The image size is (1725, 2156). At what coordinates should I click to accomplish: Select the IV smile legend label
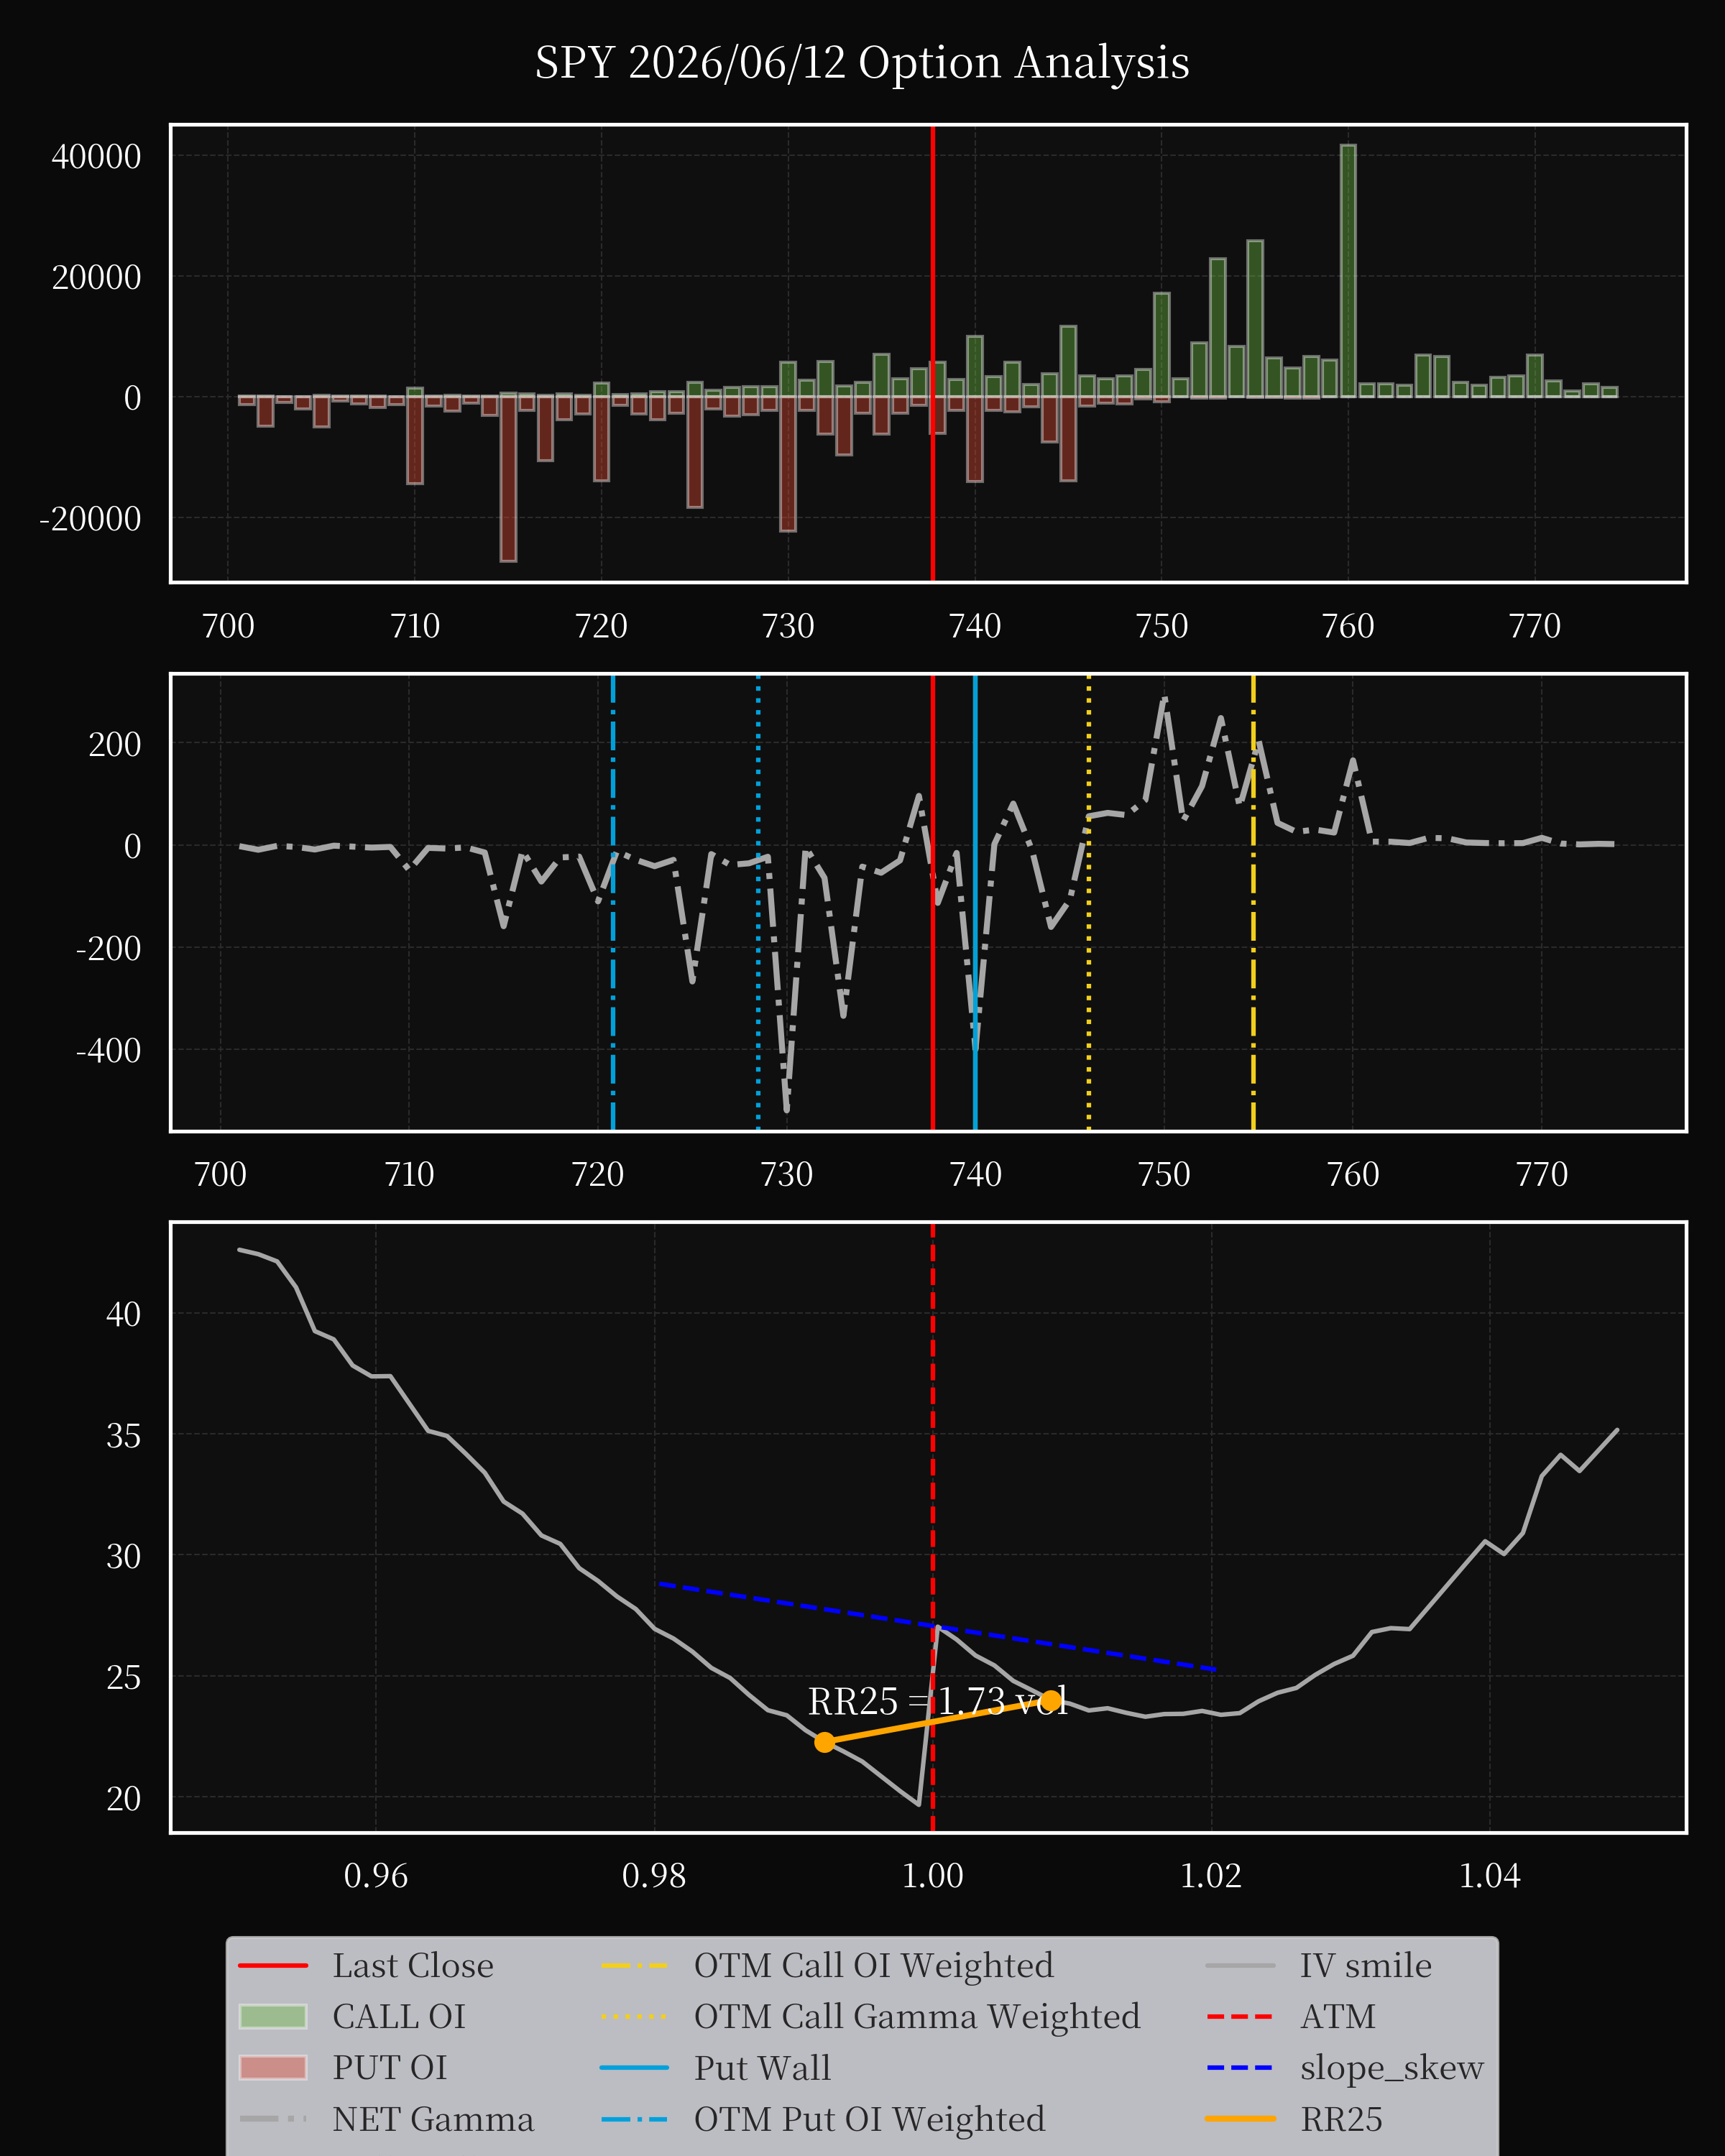pyautogui.click(x=1366, y=1965)
